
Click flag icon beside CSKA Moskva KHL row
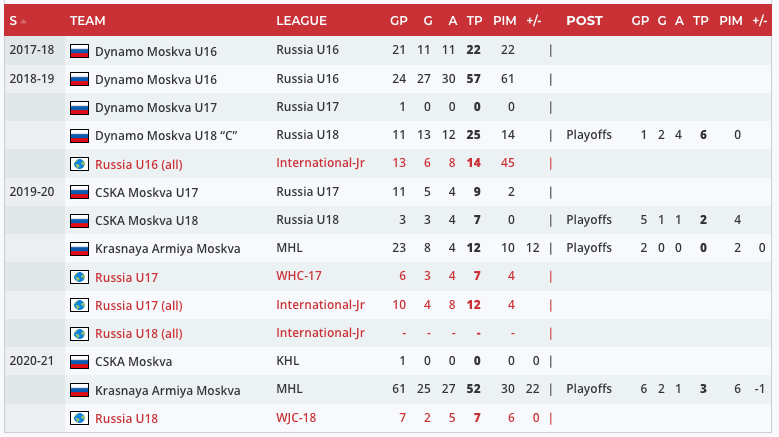point(79,361)
